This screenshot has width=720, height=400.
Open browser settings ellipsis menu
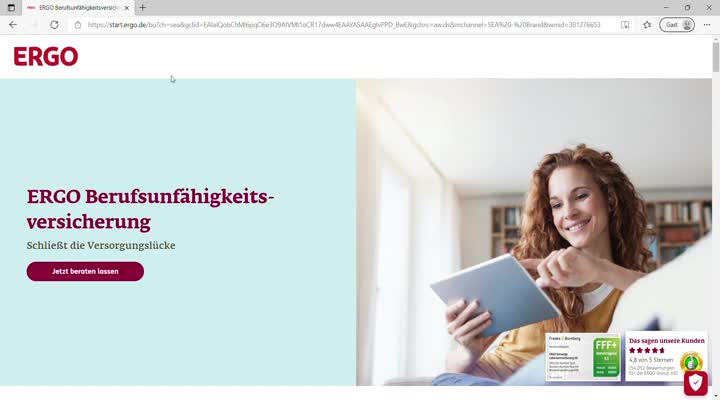click(x=707, y=25)
